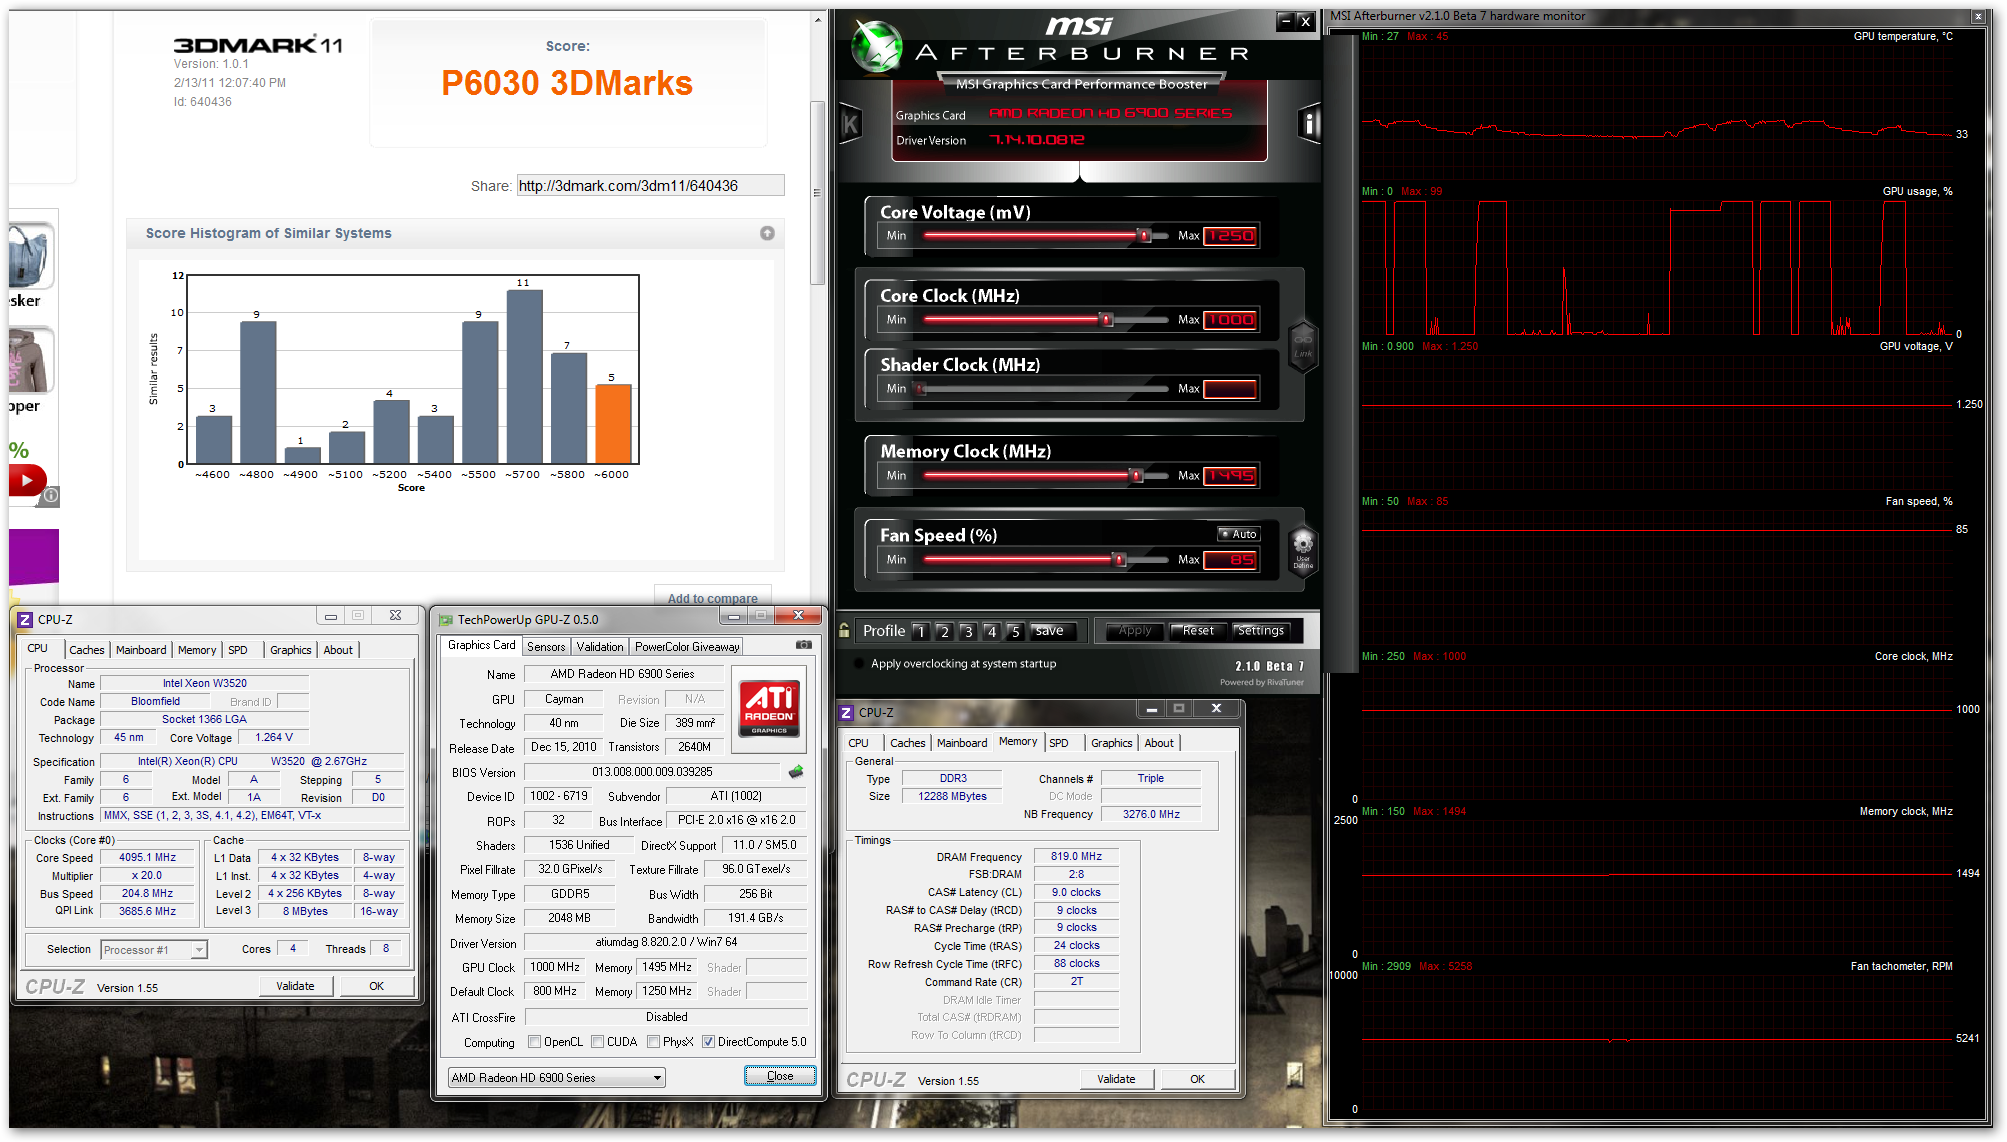Open the Mainboard tab in left CPU-Z
Image resolution: width=2007 pixels, height=1142 pixels.
click(141, 650)
